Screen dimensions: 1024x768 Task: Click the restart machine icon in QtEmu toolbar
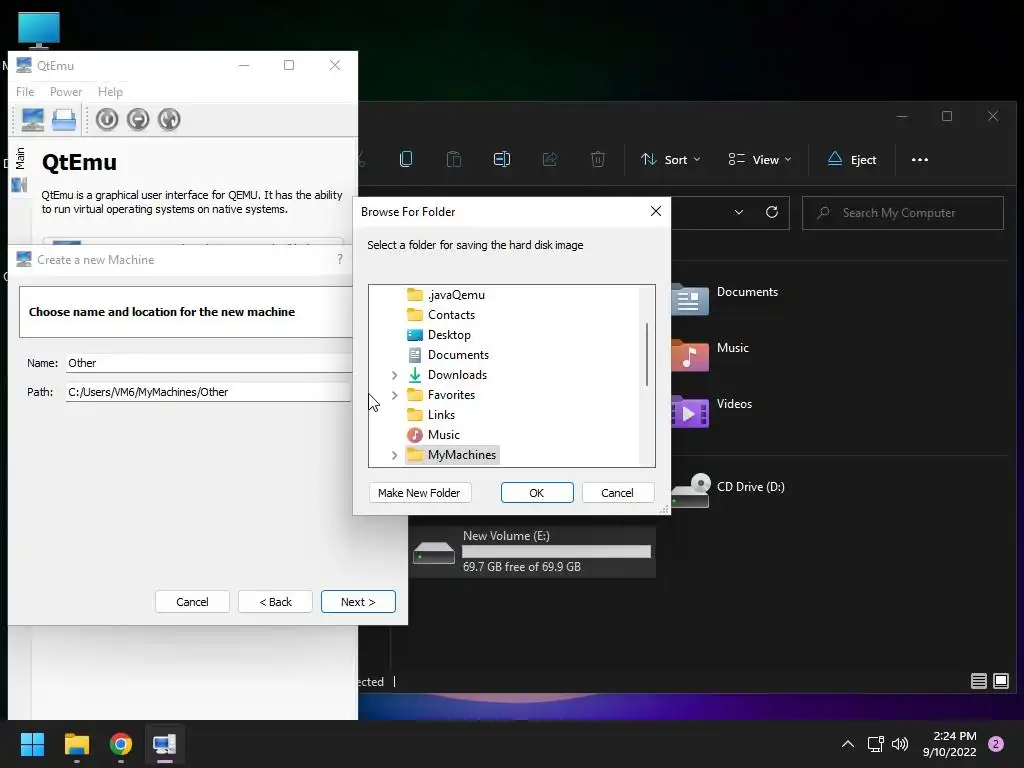(169, 120)
